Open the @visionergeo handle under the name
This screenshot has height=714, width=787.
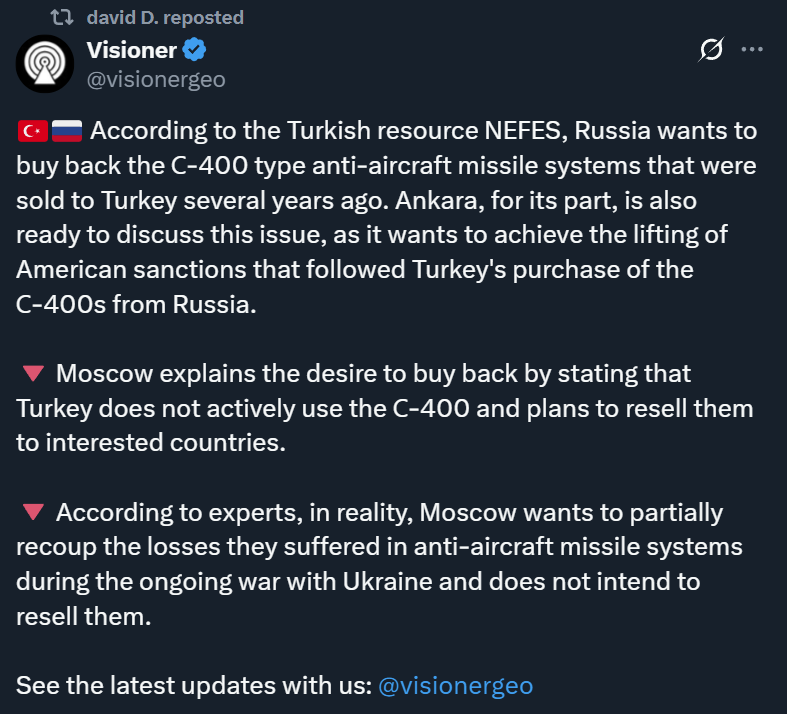[156, 79]
